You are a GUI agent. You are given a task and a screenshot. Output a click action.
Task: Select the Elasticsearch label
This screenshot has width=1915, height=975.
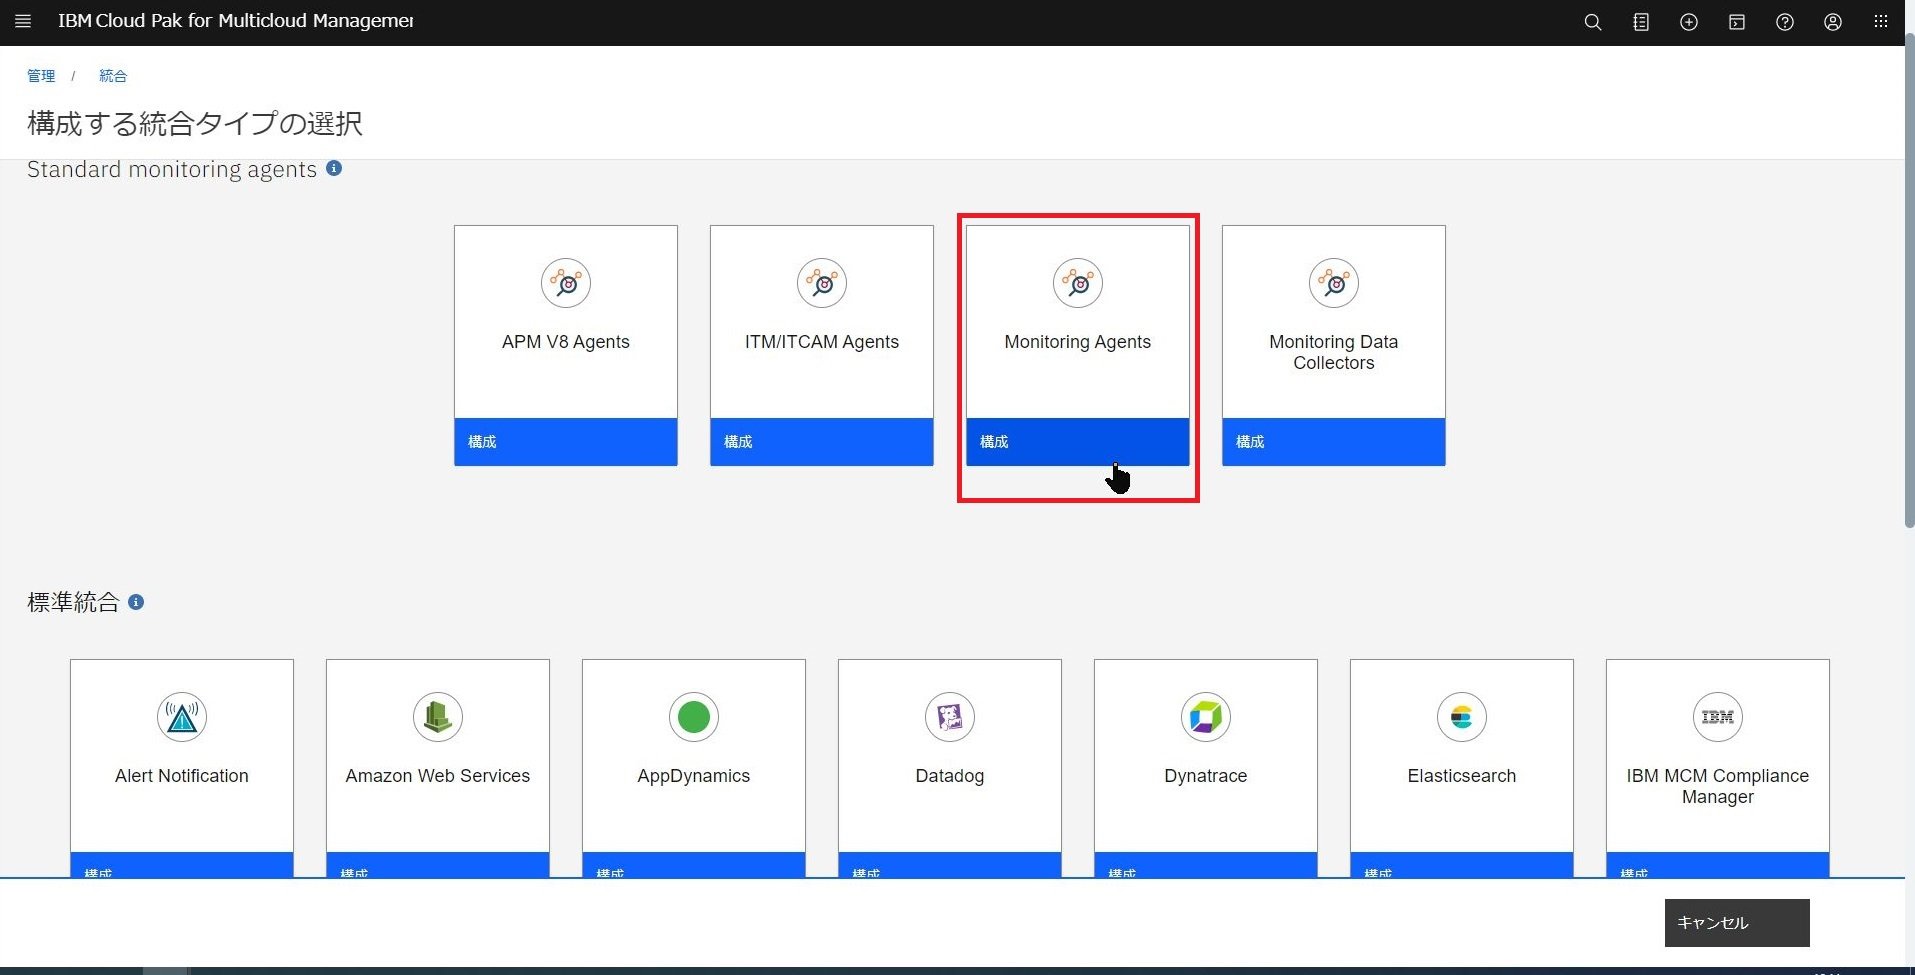point(1462,776)
